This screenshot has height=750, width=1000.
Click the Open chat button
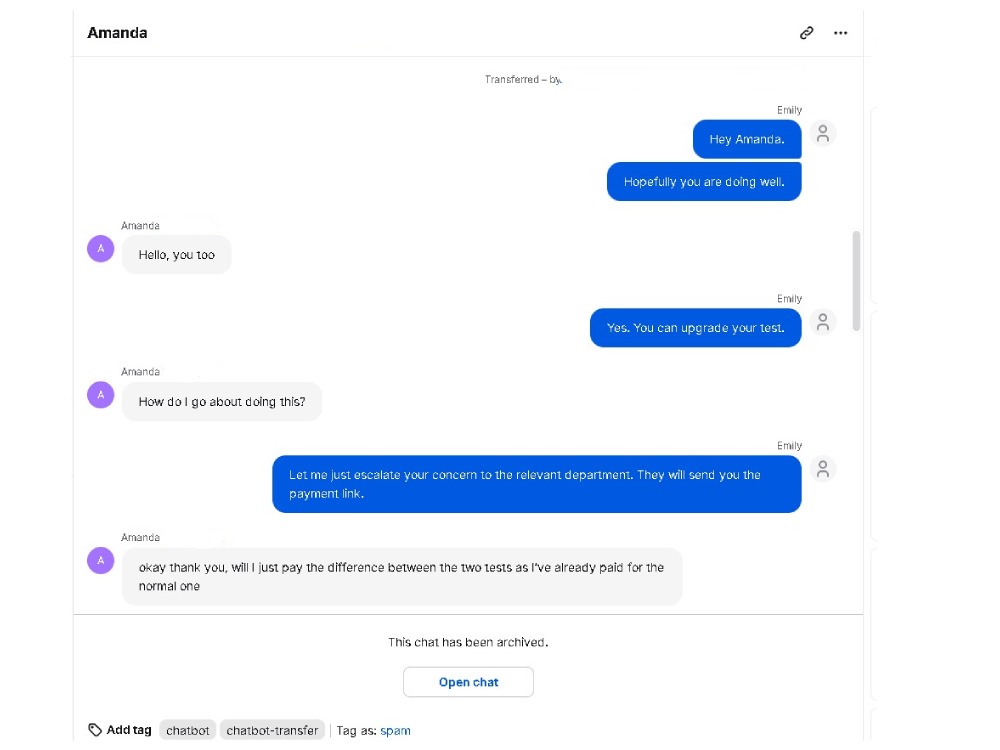click(x=468, y=682)
